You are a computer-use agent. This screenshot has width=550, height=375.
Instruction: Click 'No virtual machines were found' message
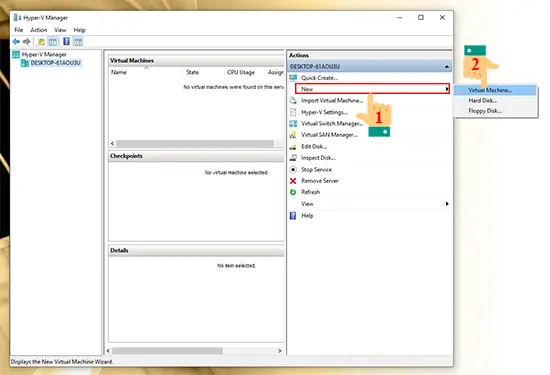234,87
